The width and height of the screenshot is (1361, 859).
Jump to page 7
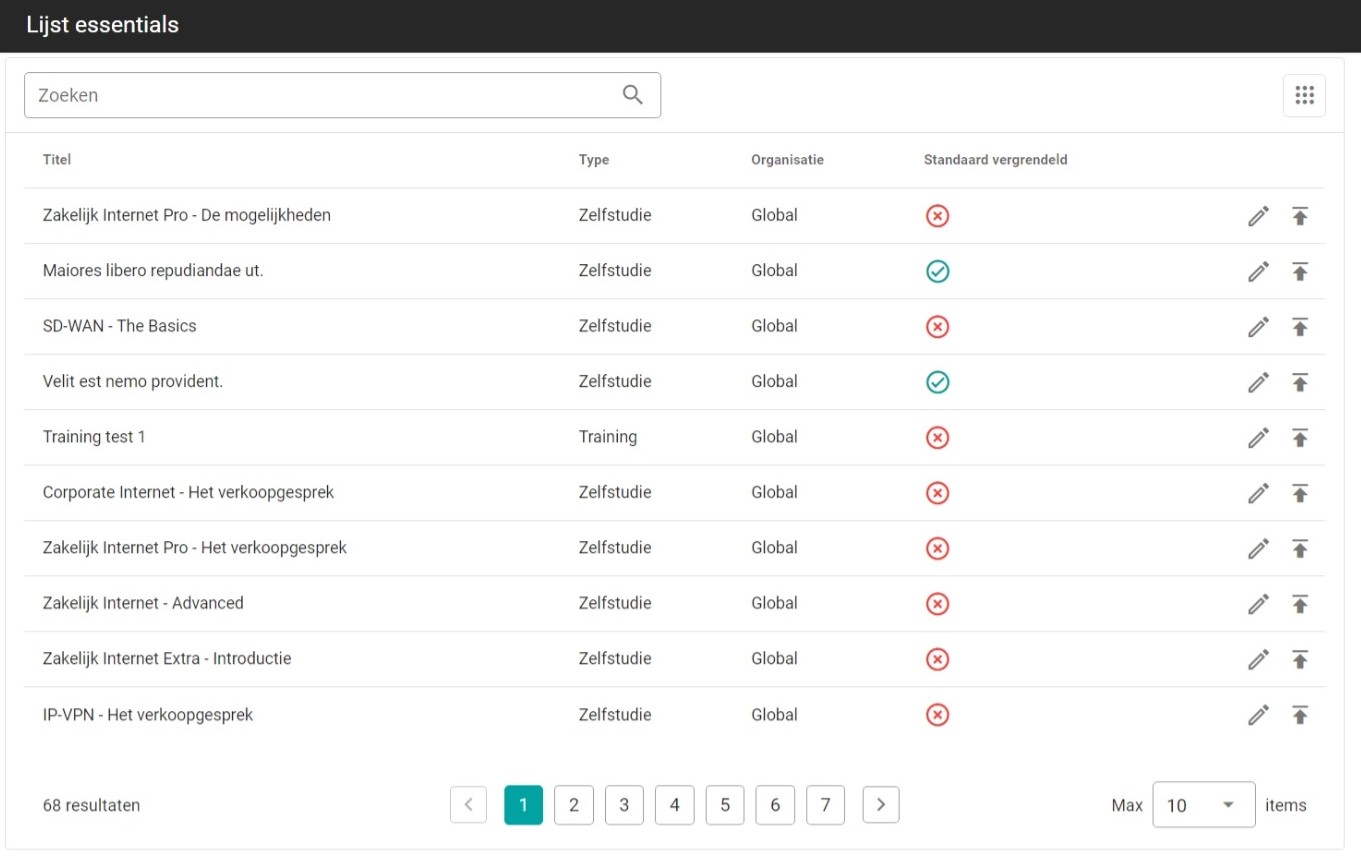(x=825, y=805)
